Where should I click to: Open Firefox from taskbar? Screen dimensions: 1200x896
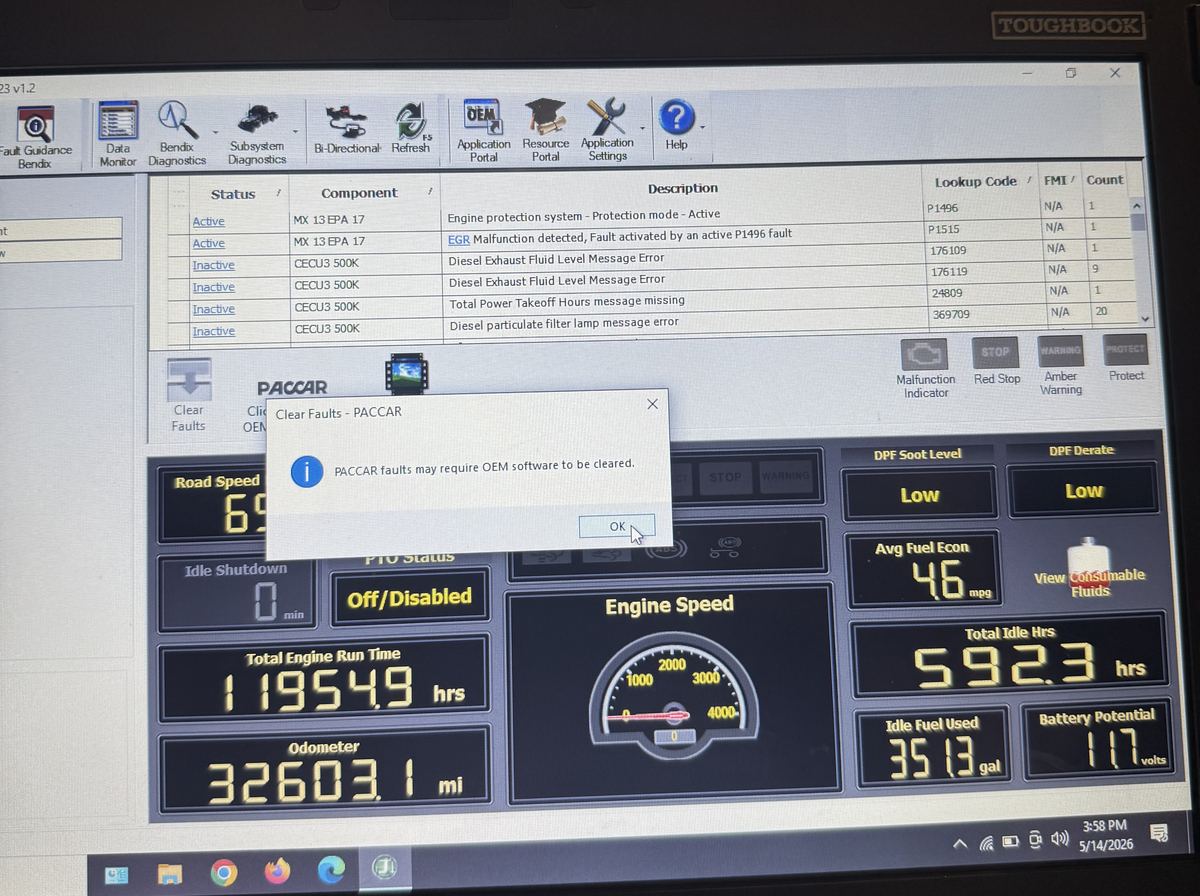tap(277, 873)
